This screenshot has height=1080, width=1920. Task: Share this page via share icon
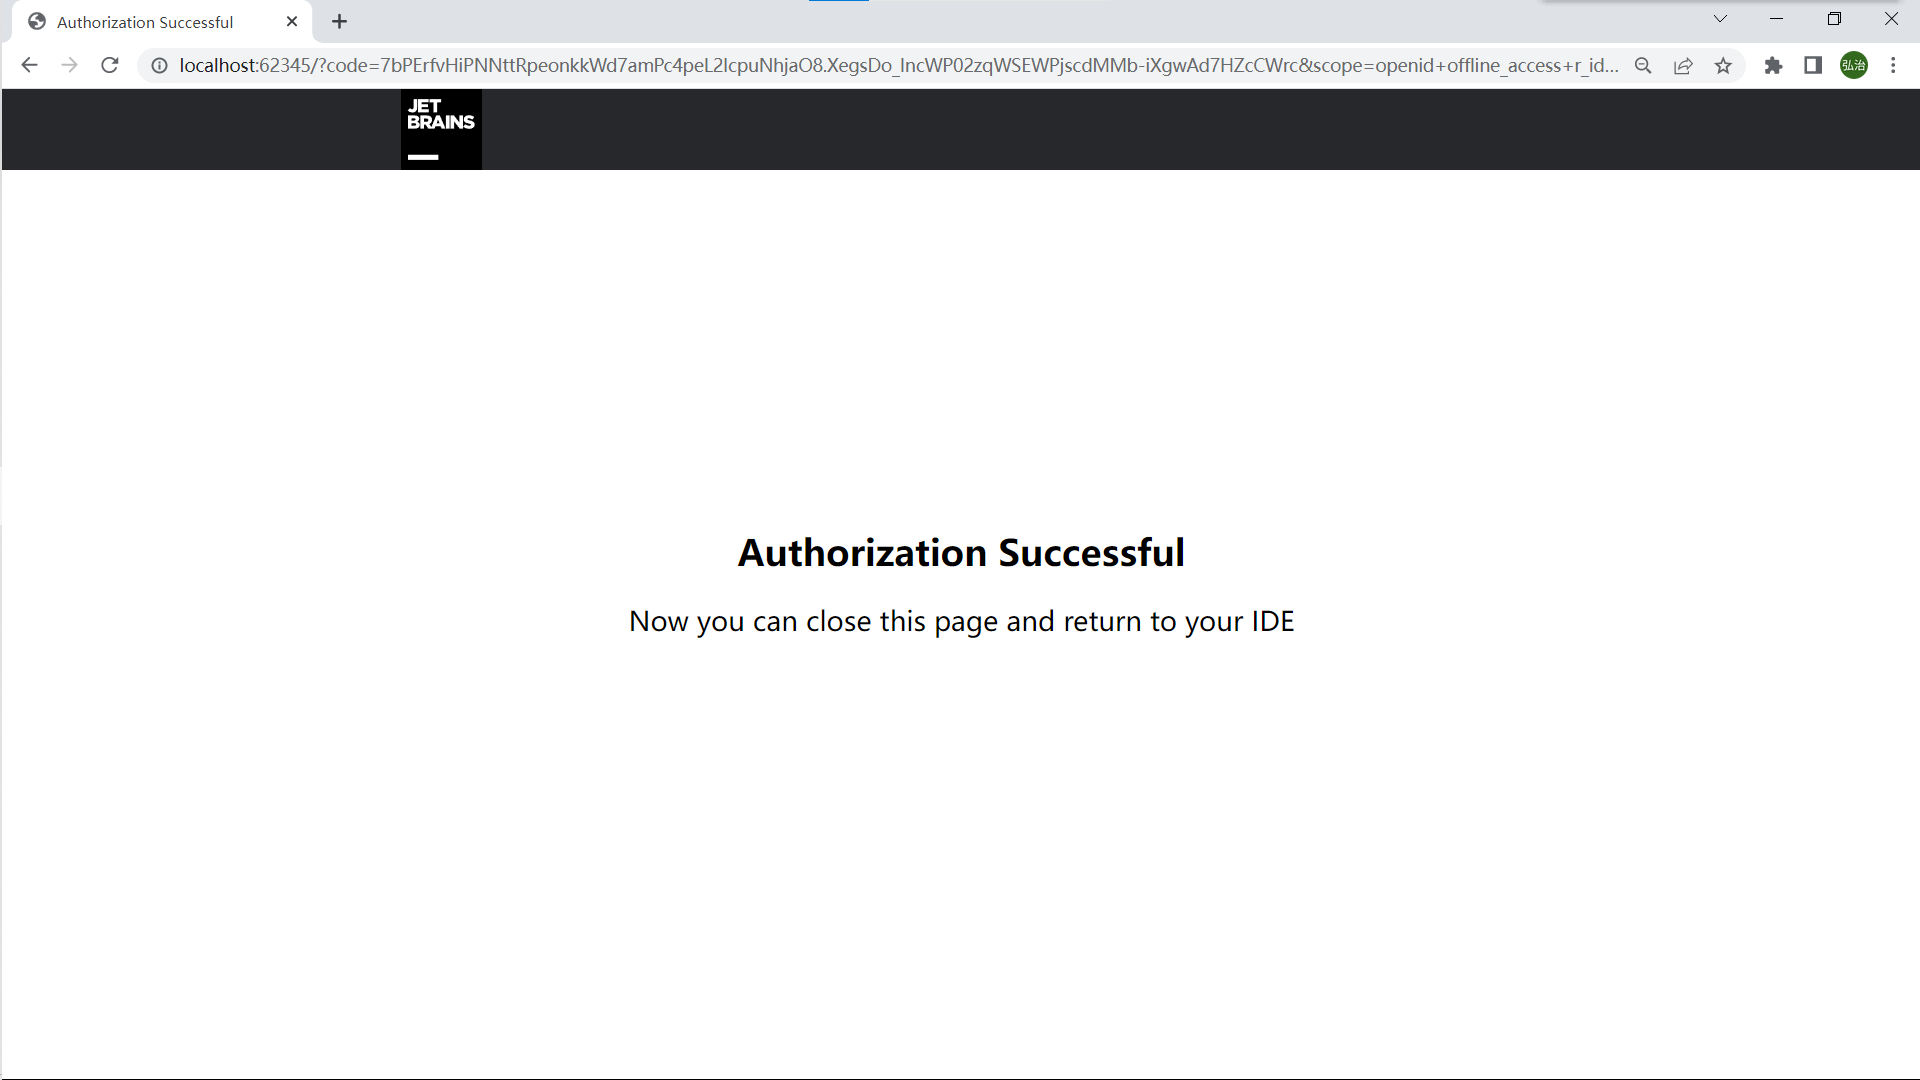1683,65
